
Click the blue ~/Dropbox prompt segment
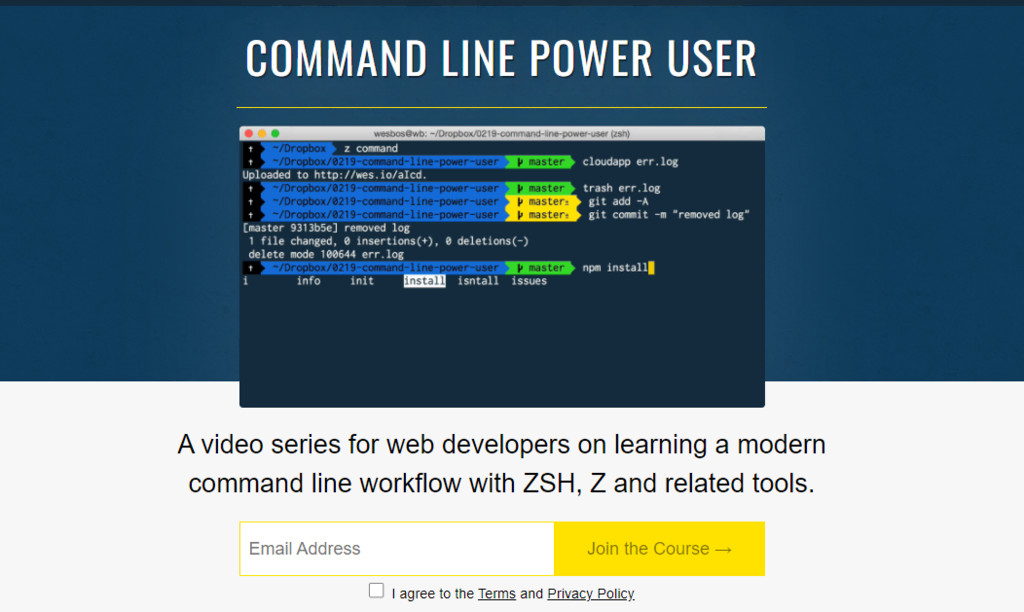[301, 148]
